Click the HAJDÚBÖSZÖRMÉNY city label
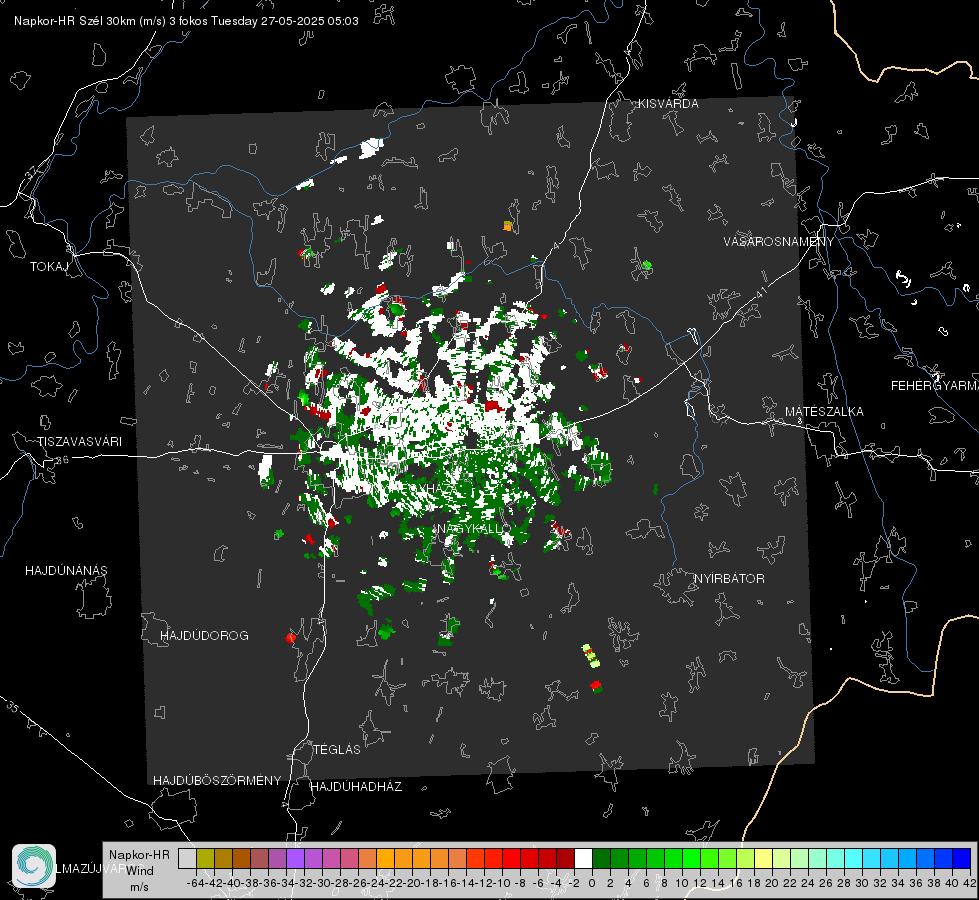Image resolution: width=979 pixels, height=900 pixels. click(217, 781)
